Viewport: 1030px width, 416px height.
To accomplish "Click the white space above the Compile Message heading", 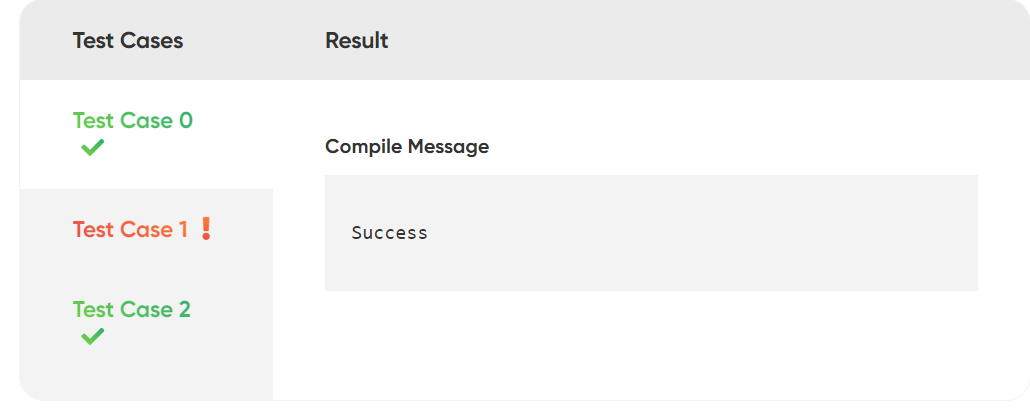I will pyautogui.click(x=650, y=105).
